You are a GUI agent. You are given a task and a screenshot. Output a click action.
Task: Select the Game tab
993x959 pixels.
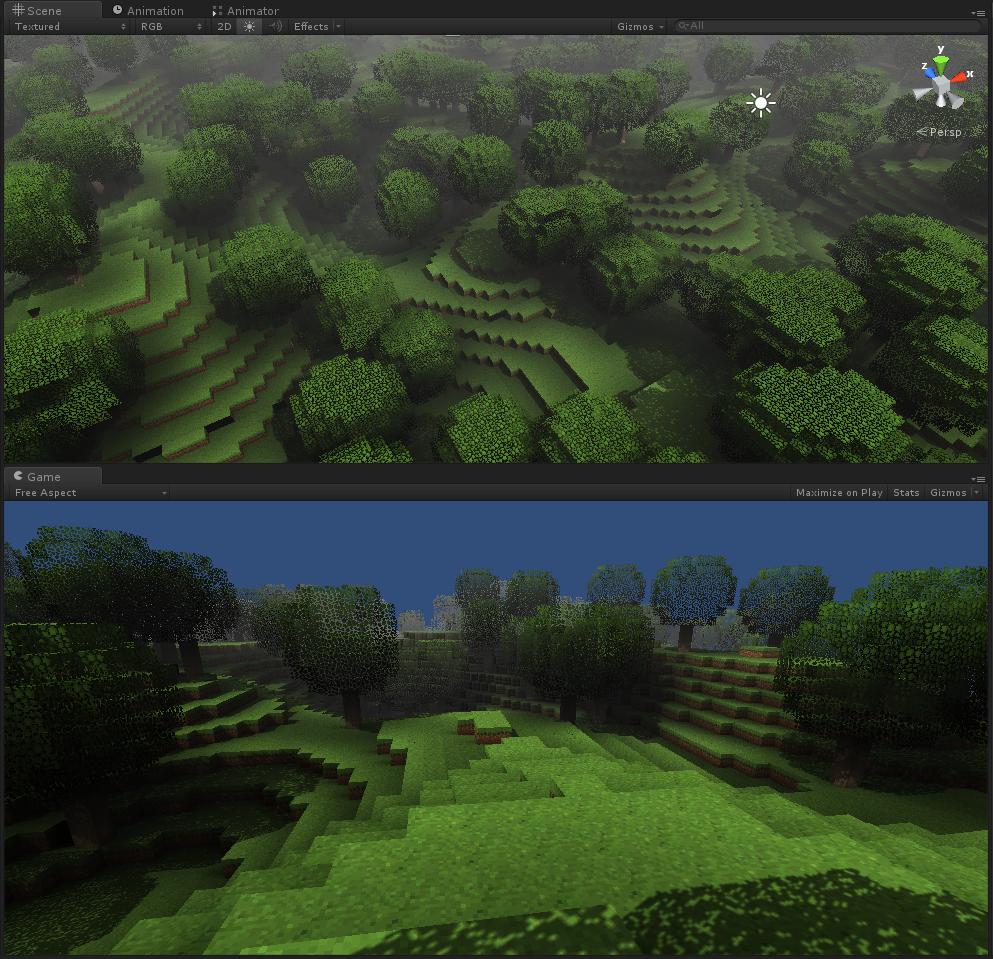(52, 476)
